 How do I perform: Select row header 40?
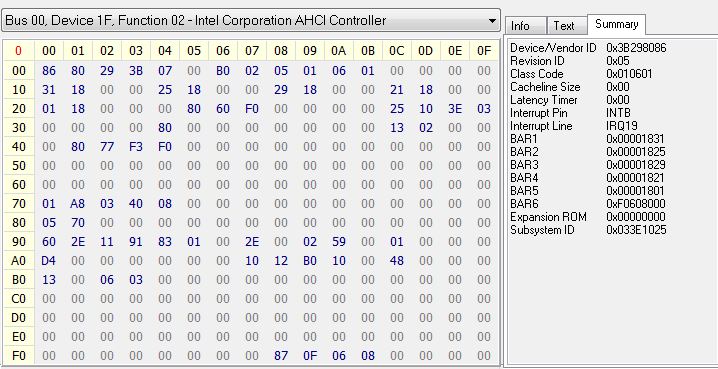(x=18, y=147)
